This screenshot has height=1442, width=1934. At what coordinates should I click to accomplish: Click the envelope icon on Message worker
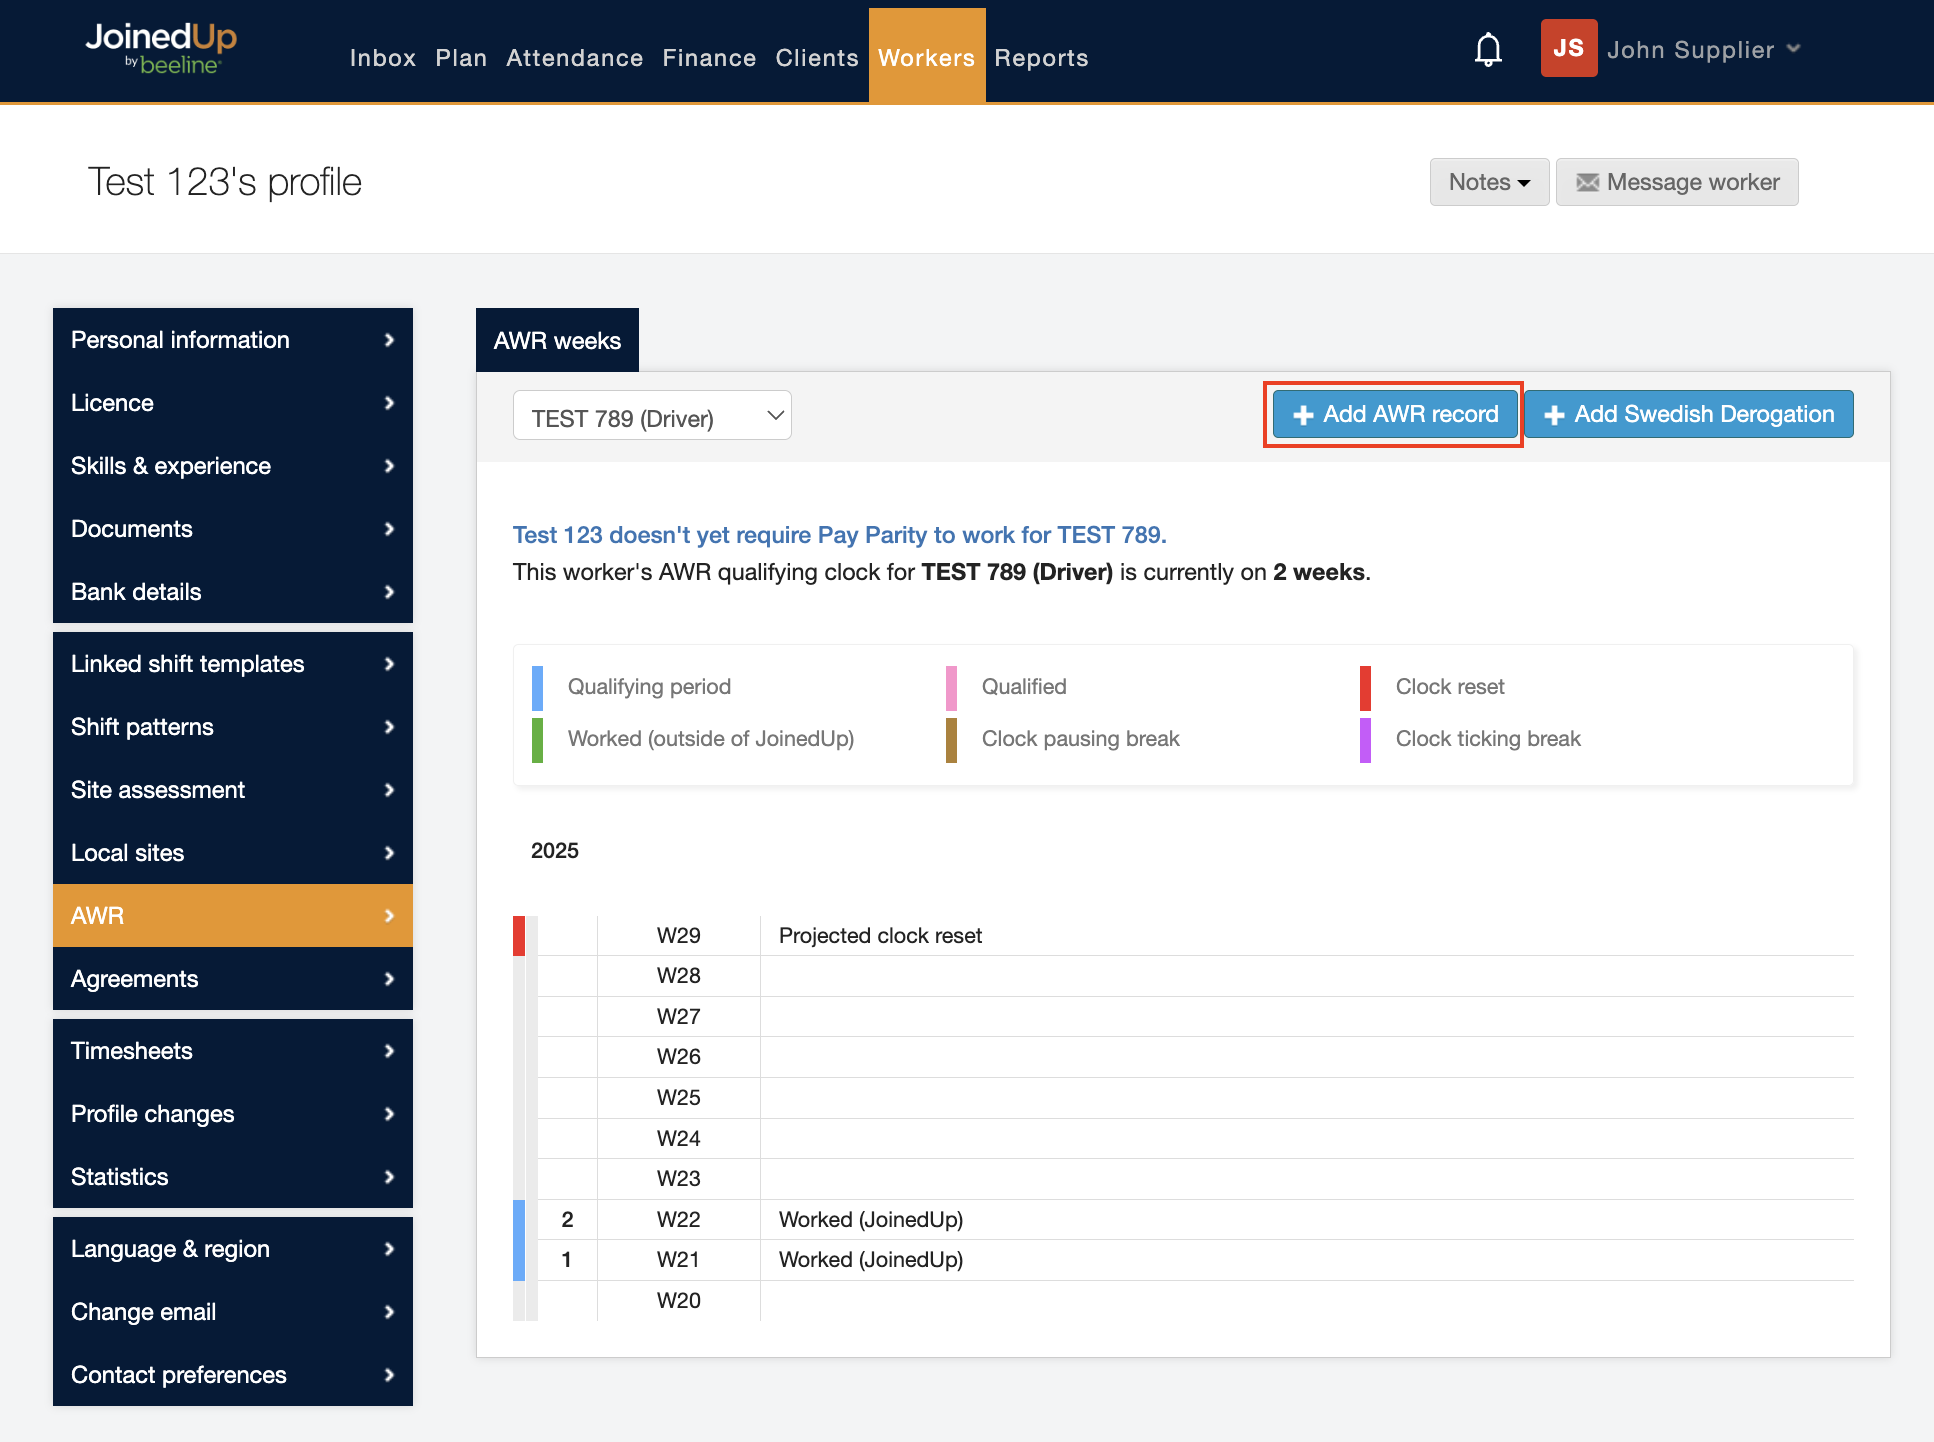pyautogui.click(x=1587, y=183)
